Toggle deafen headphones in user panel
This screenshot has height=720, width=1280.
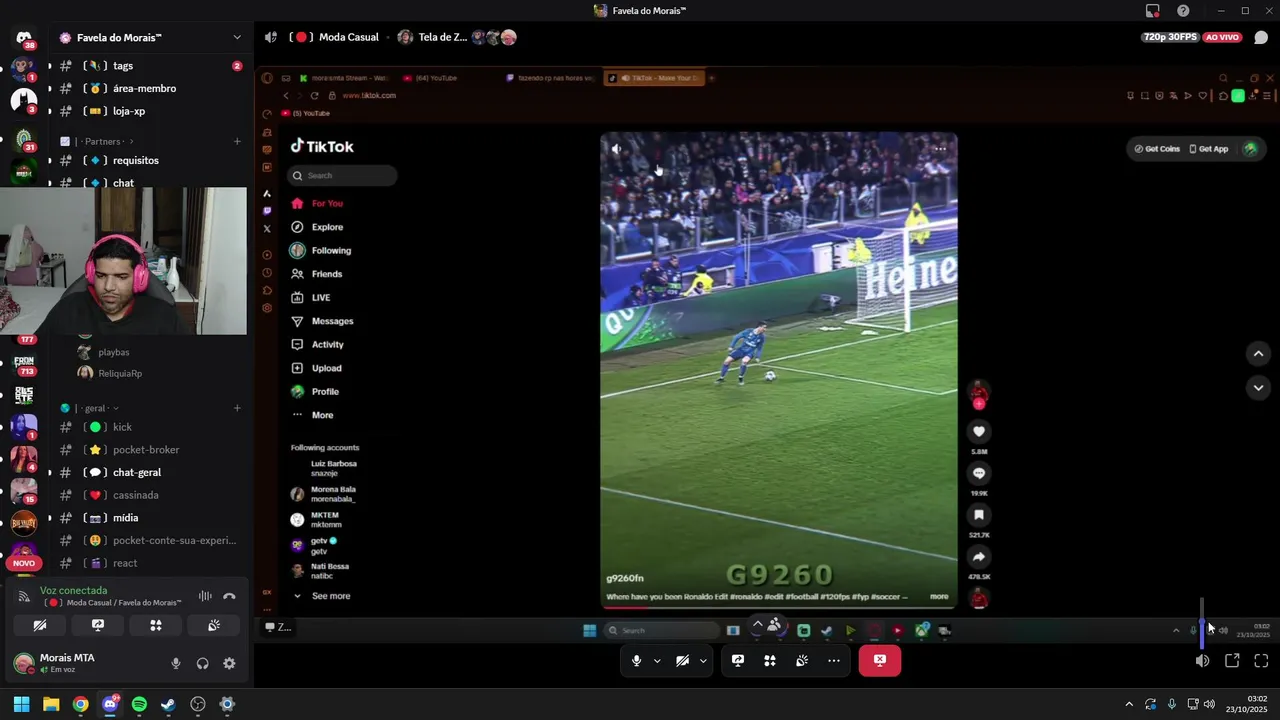(x=203, y=663)
